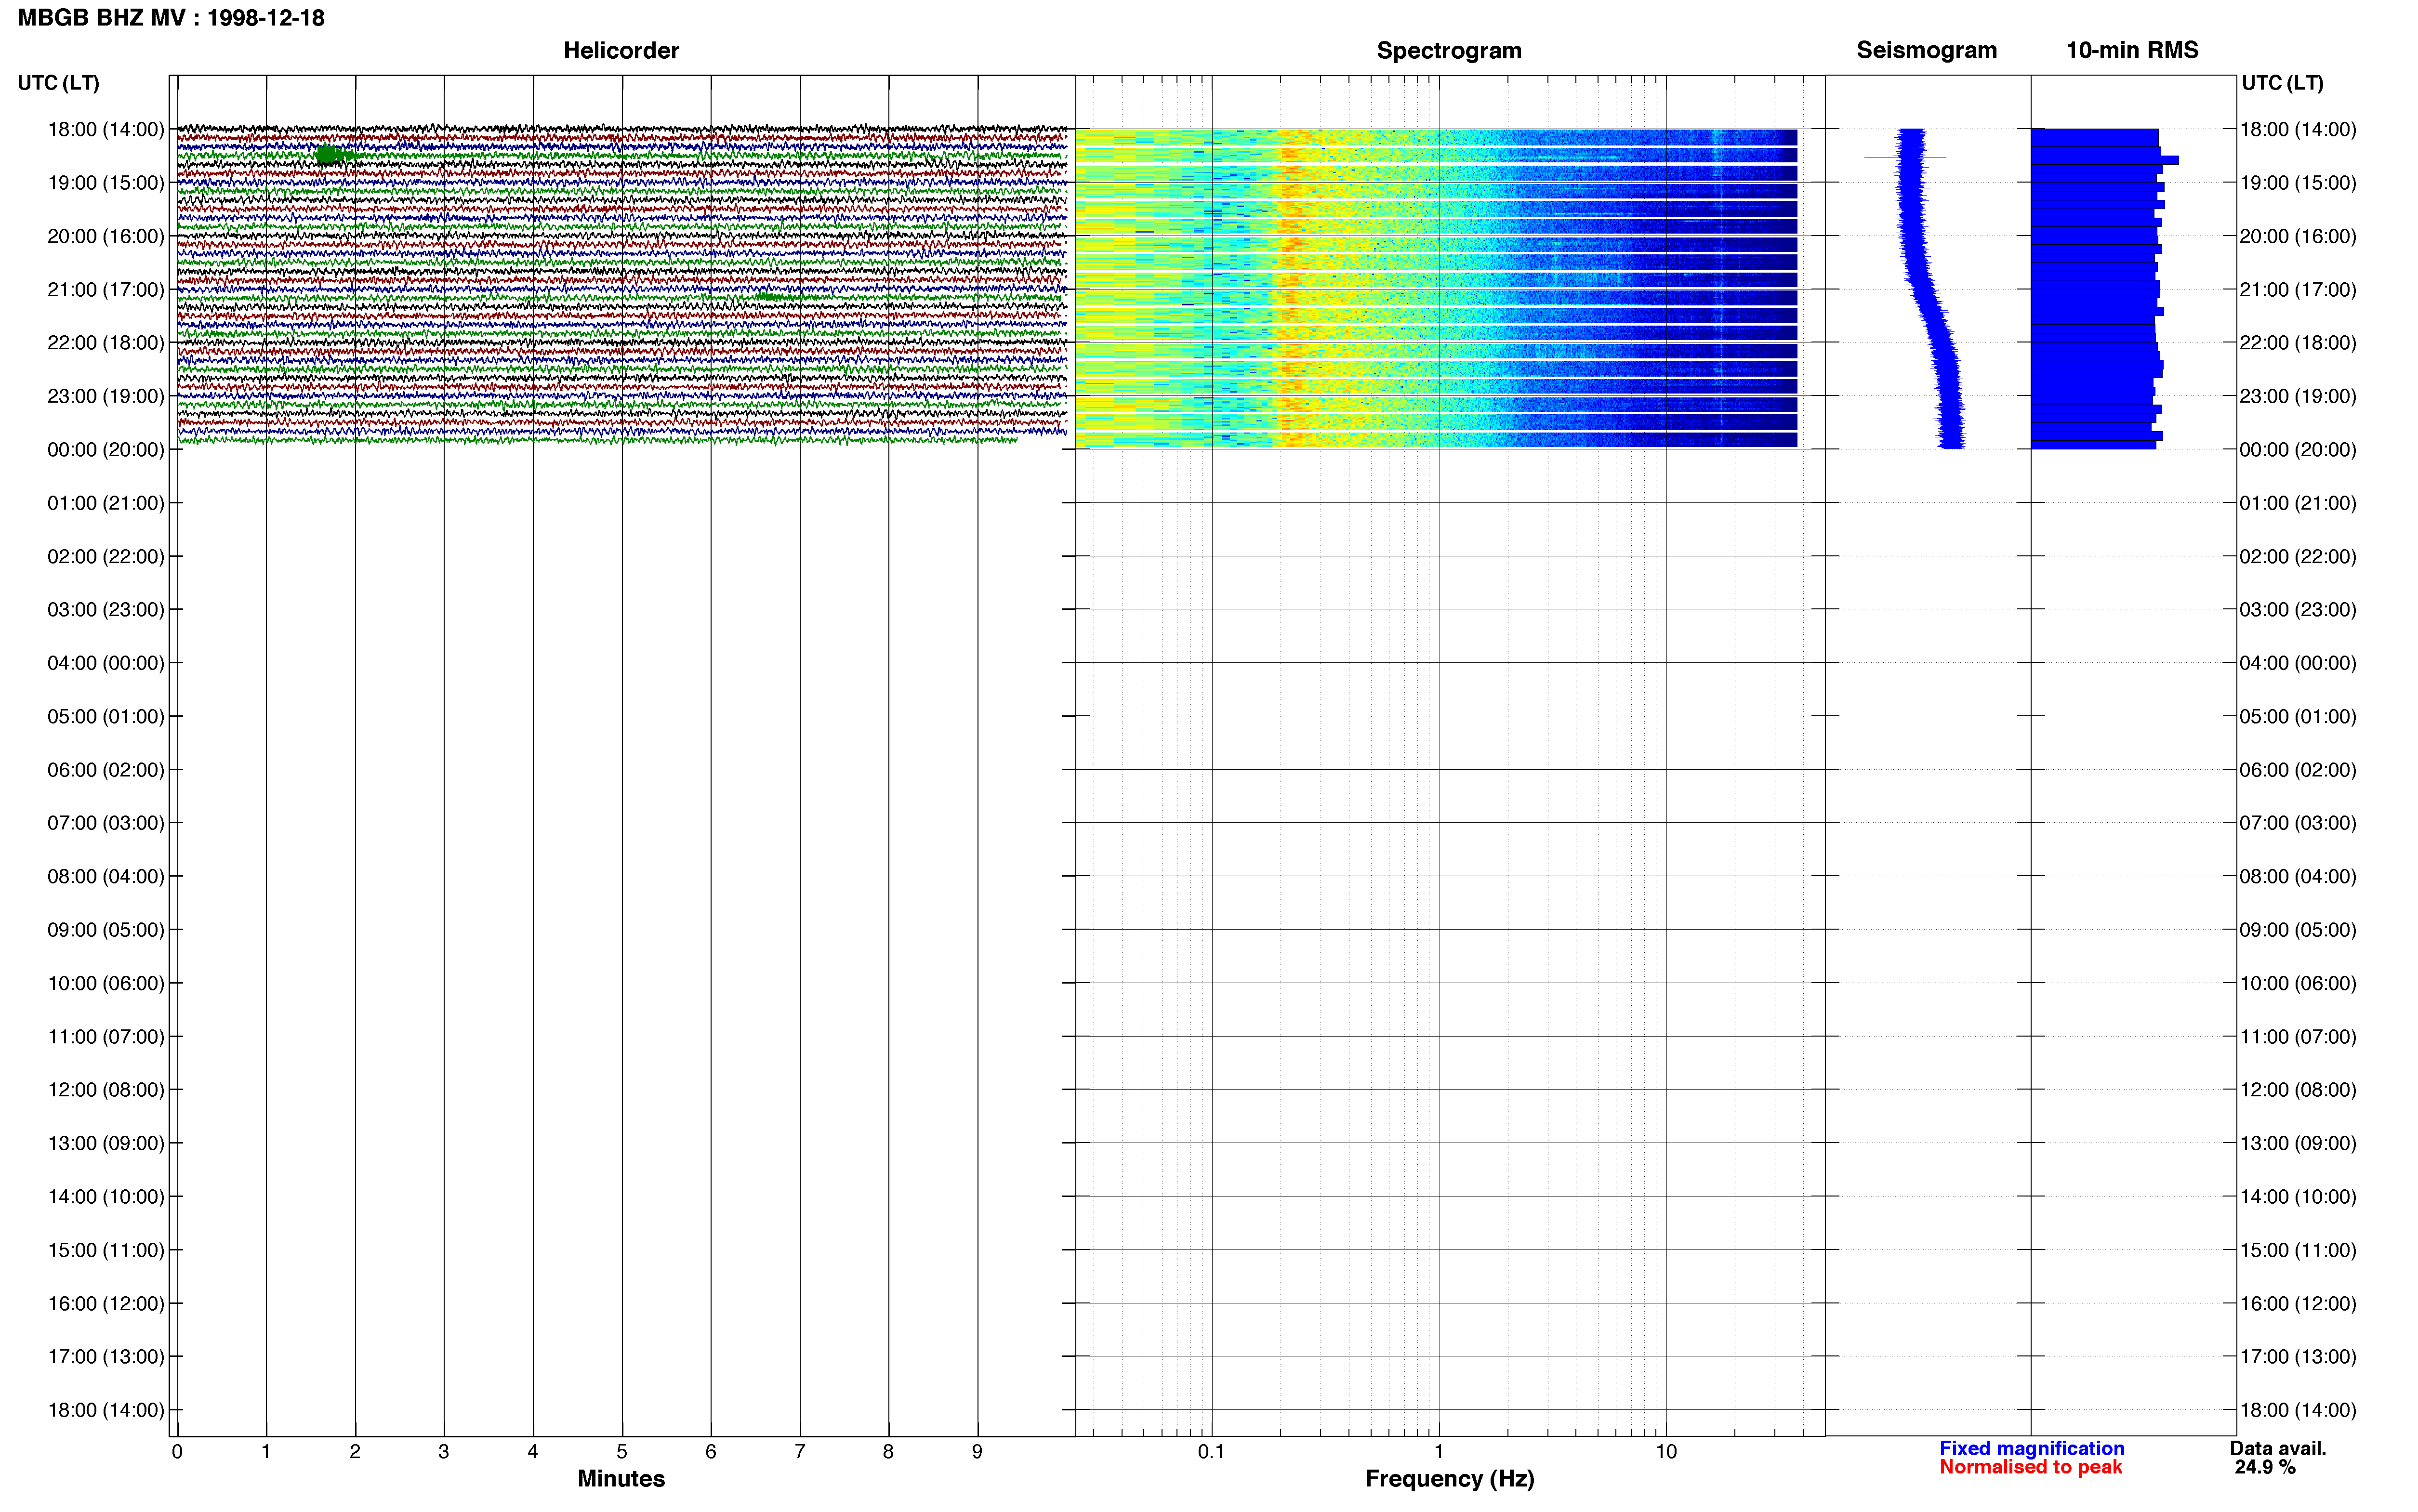Click left axis label 06:00 (02:00)

coord(106,770)
